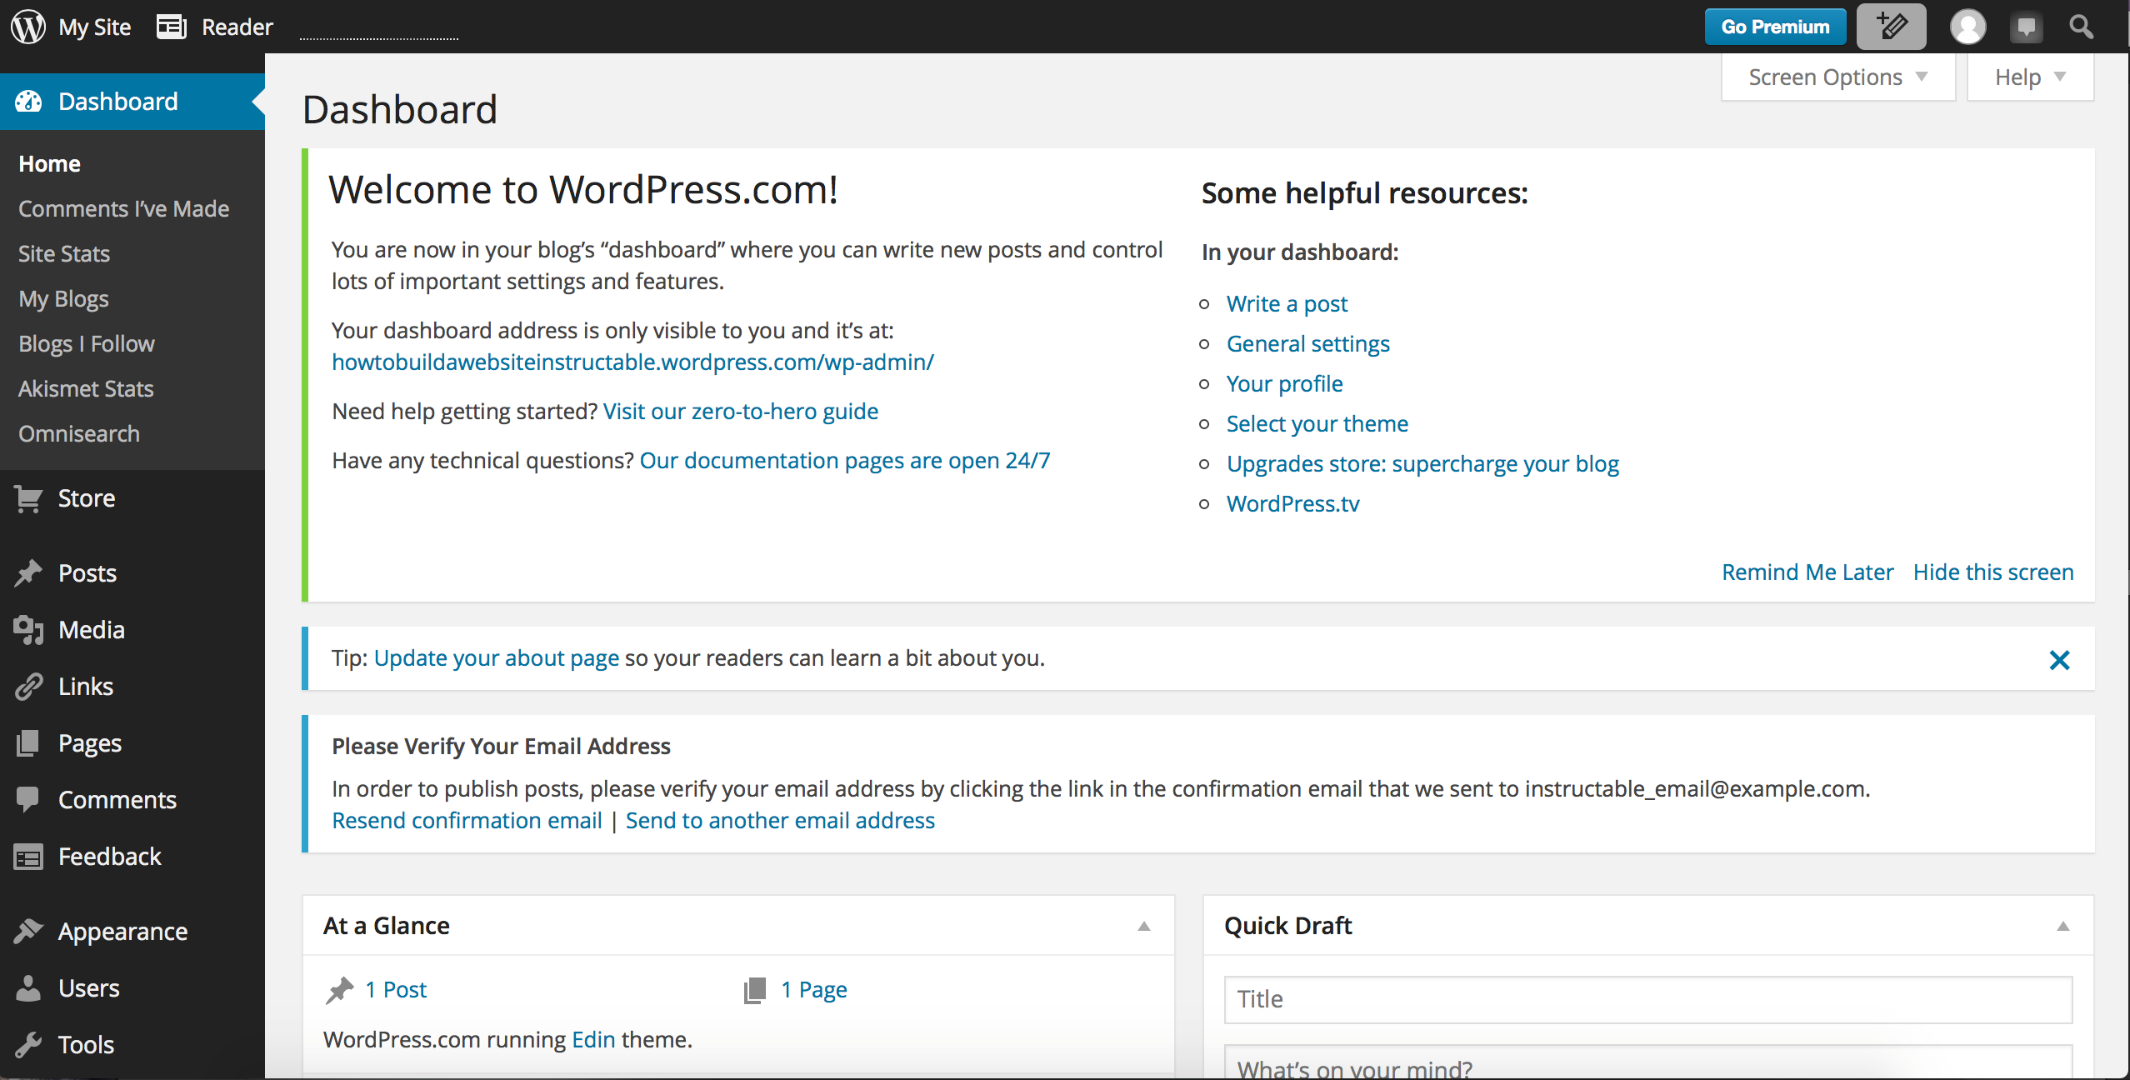Click Select your theme link
2130x1080 pixels.
coord(1317,424)
